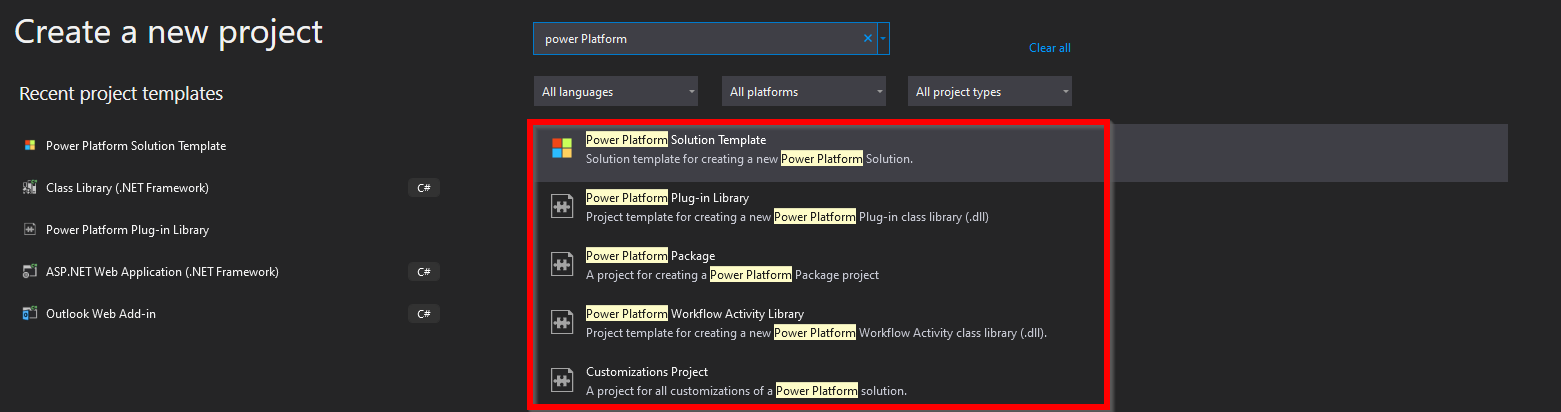Click C# tag beside Outlook Web Add-in
This screenshot has height=412, width=1561.
[424, 314]
